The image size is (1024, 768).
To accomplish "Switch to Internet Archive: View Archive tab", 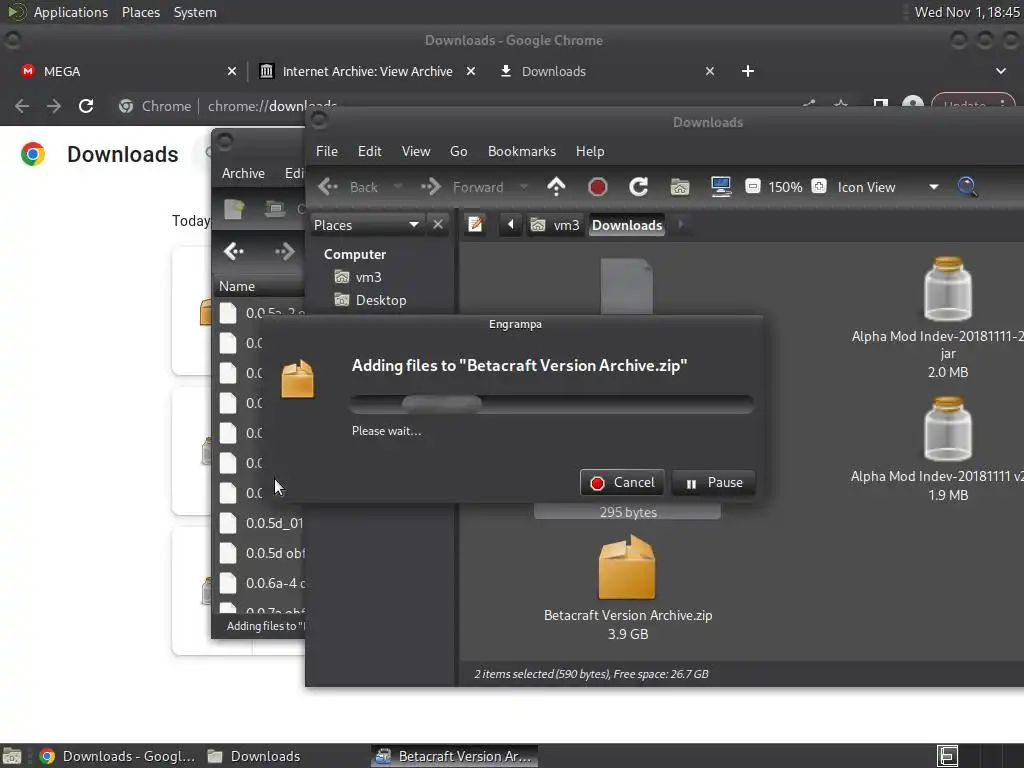I will pyautogui.click(x=356, y=71).
